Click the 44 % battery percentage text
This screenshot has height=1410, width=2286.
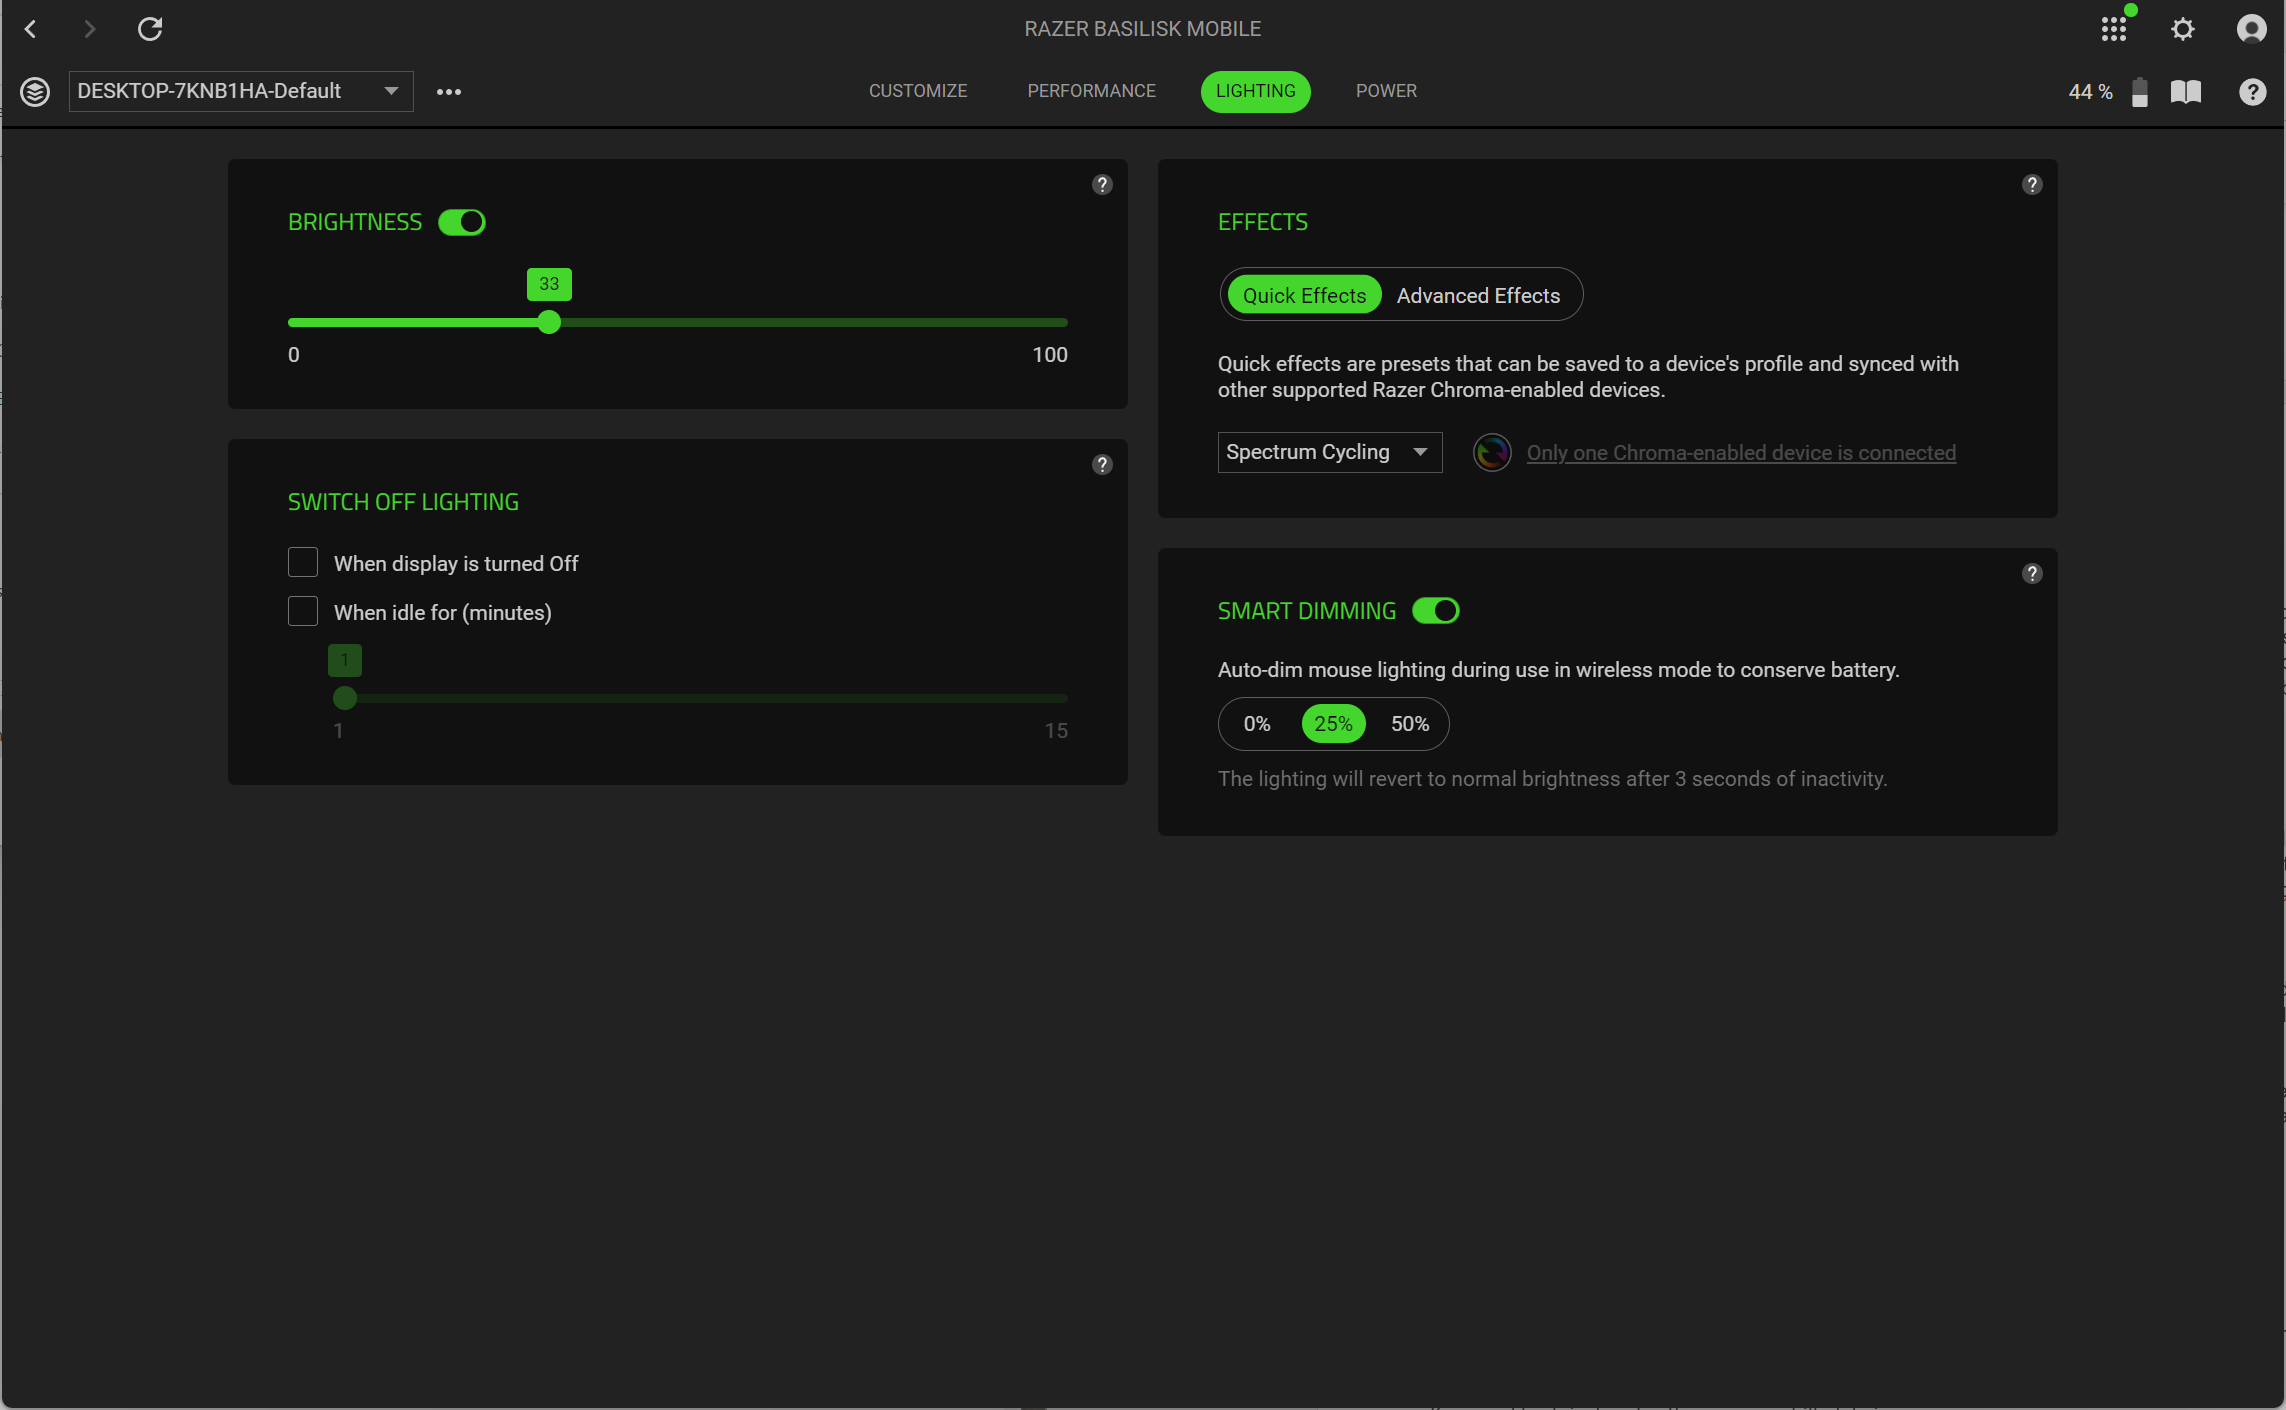click(2090, 92)
